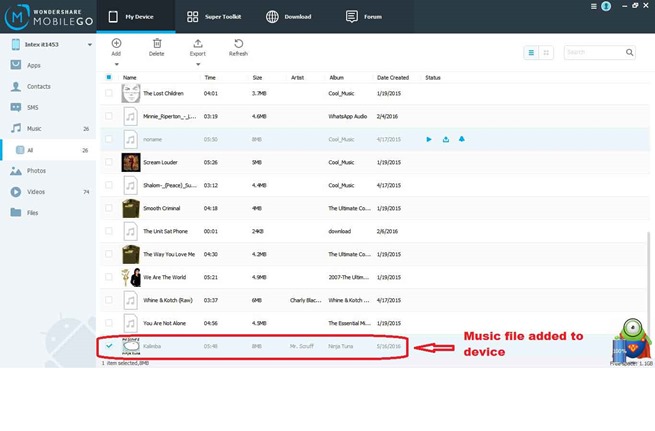This screenshot has height=431, width=655.
Task: Sort by the Date Created column header
Action: pyautogui.click(x=393, y=78)
